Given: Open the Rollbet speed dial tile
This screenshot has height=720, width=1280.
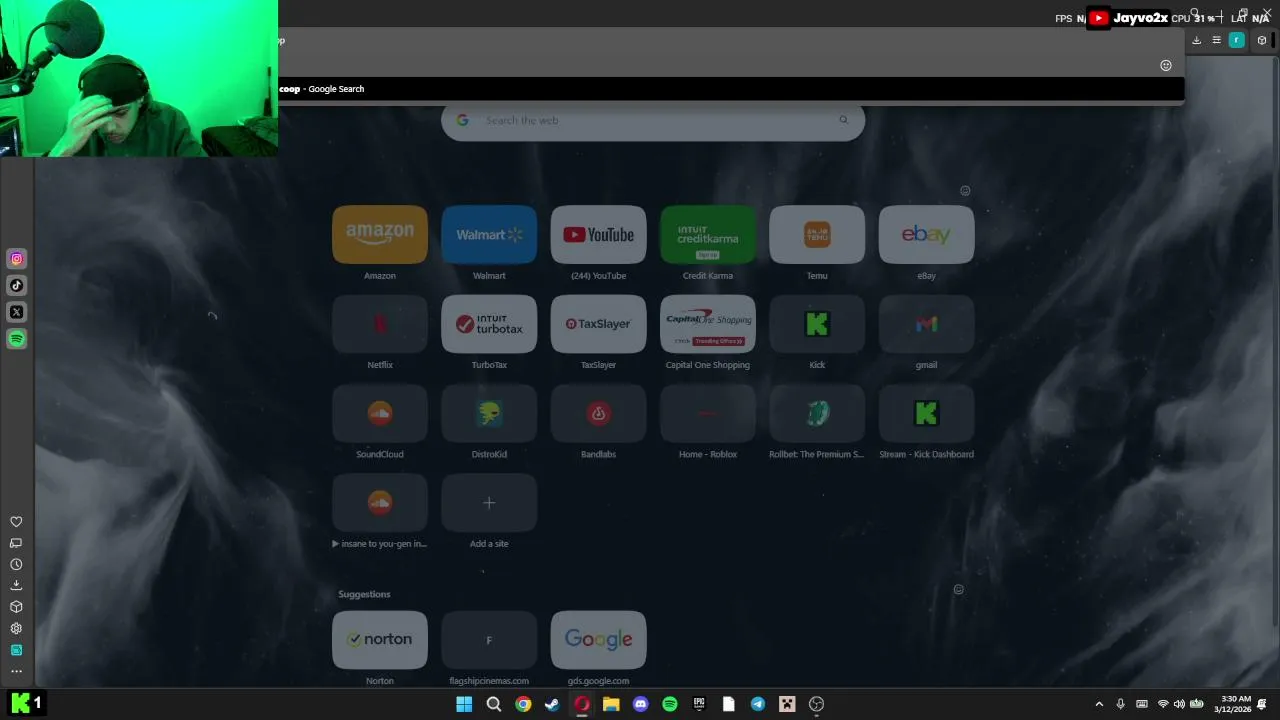Looking at the screenshot, I should click(x=817, y=413).
